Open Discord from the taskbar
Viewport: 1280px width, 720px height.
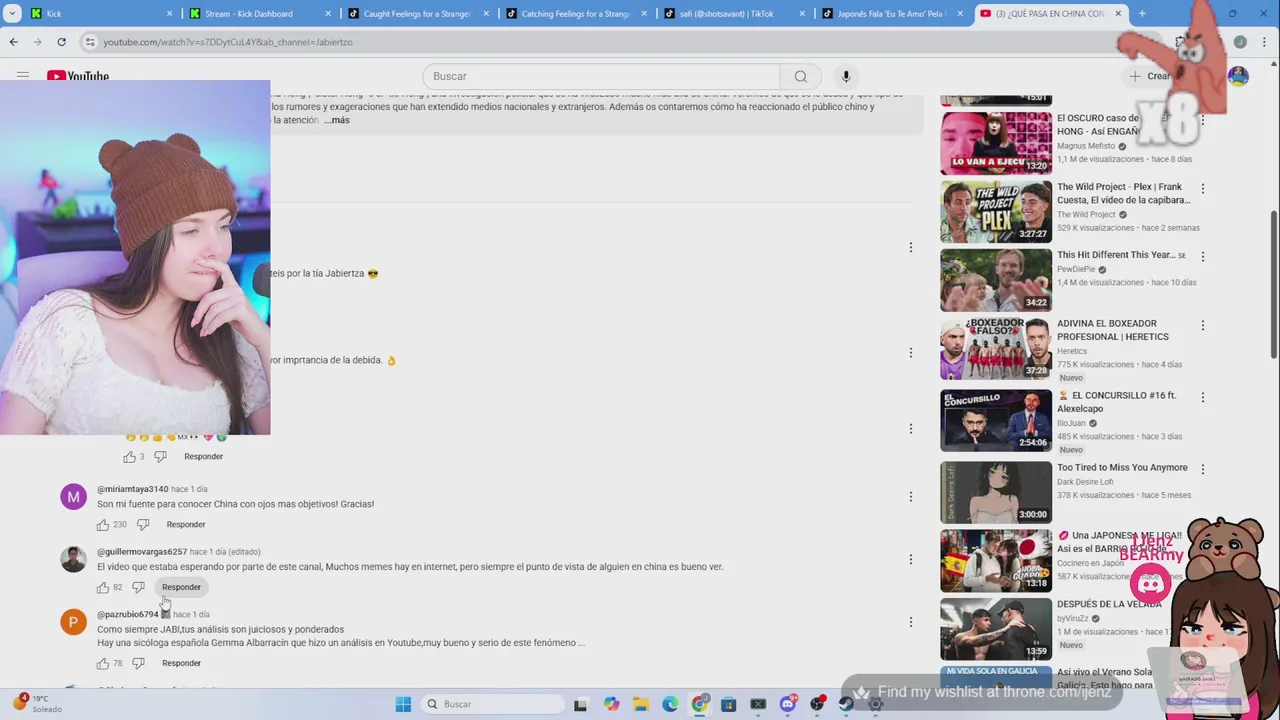click(x=788, y=704)
